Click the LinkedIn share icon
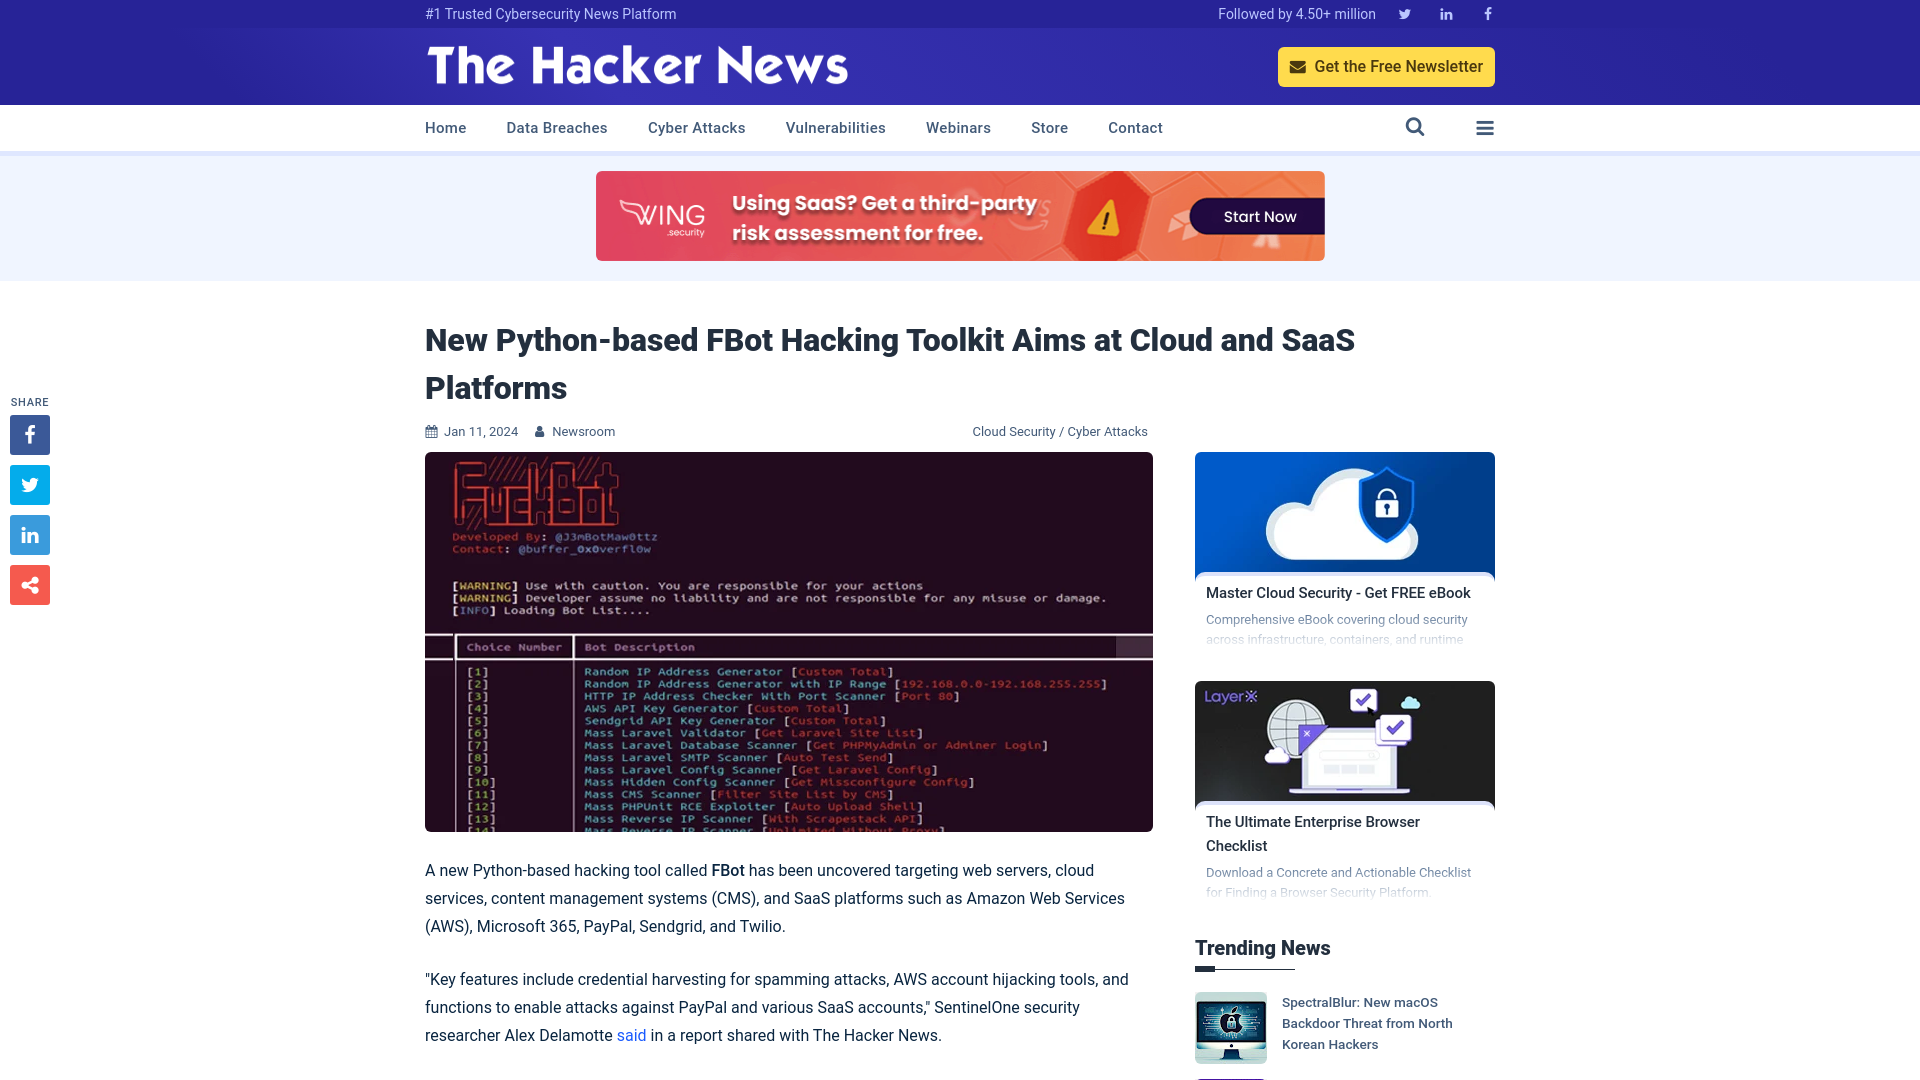 point(29,534)
